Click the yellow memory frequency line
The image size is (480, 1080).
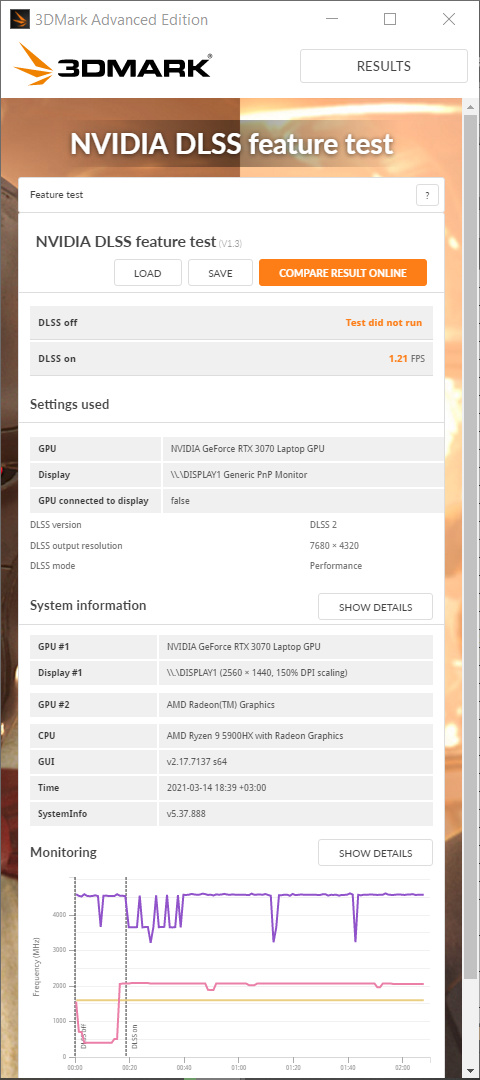(249, 999)
